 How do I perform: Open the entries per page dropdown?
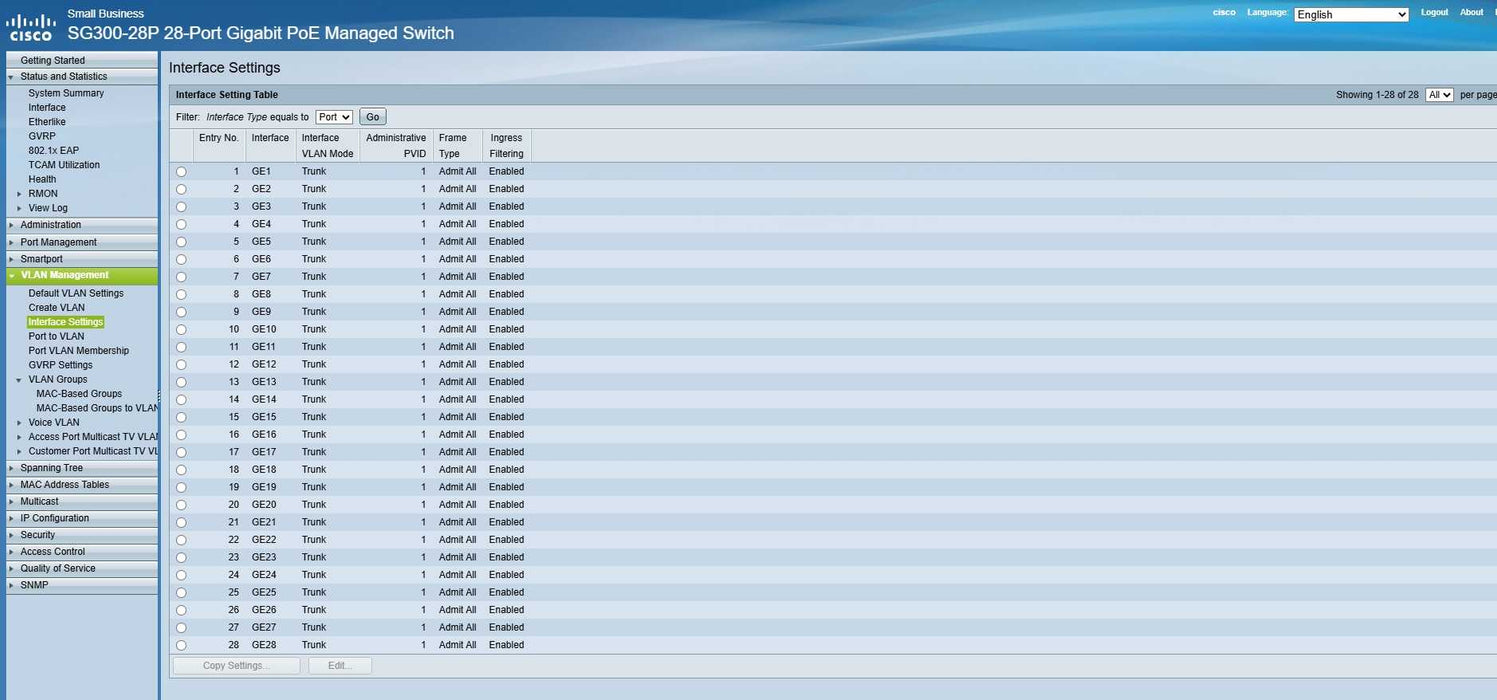1439,95
